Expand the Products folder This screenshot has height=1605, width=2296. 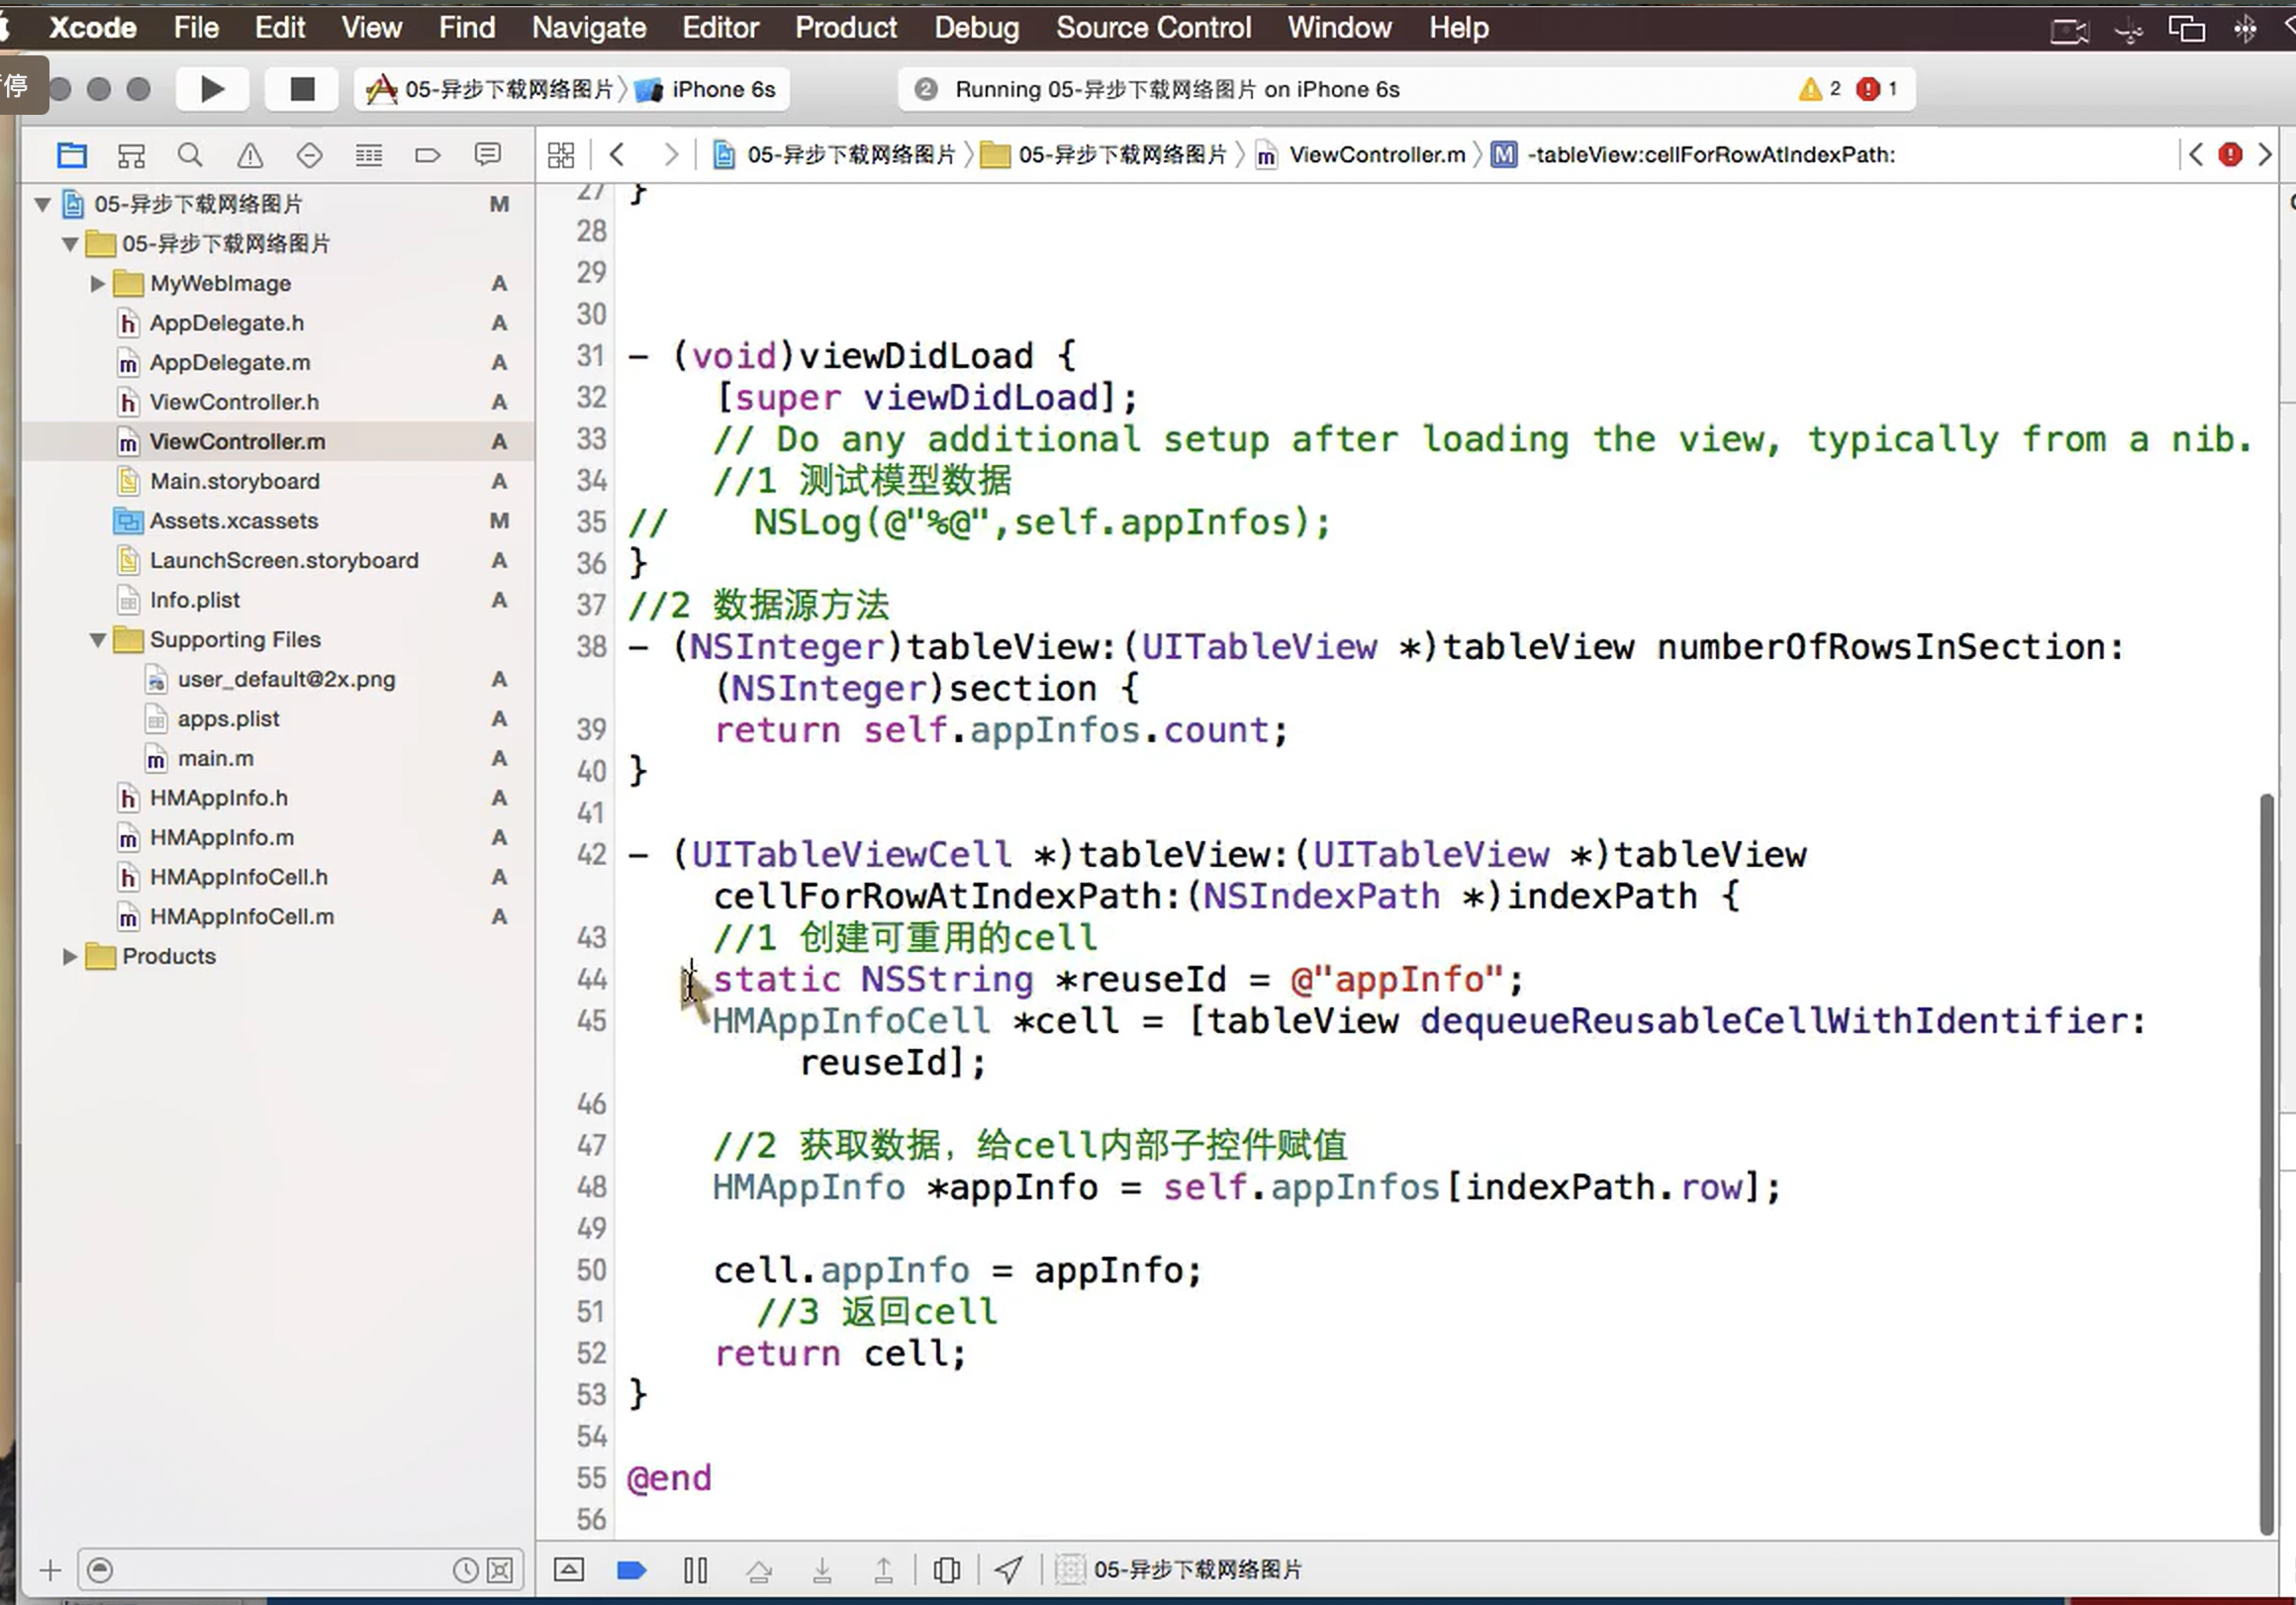69,957
